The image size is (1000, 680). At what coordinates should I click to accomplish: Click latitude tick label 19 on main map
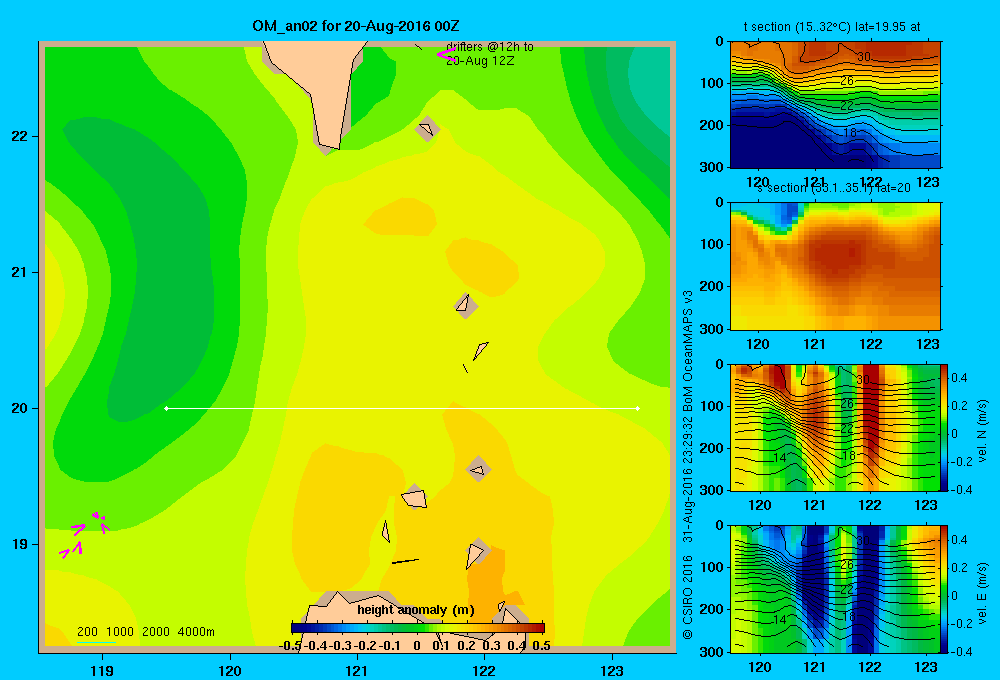[x=20, y=544]
